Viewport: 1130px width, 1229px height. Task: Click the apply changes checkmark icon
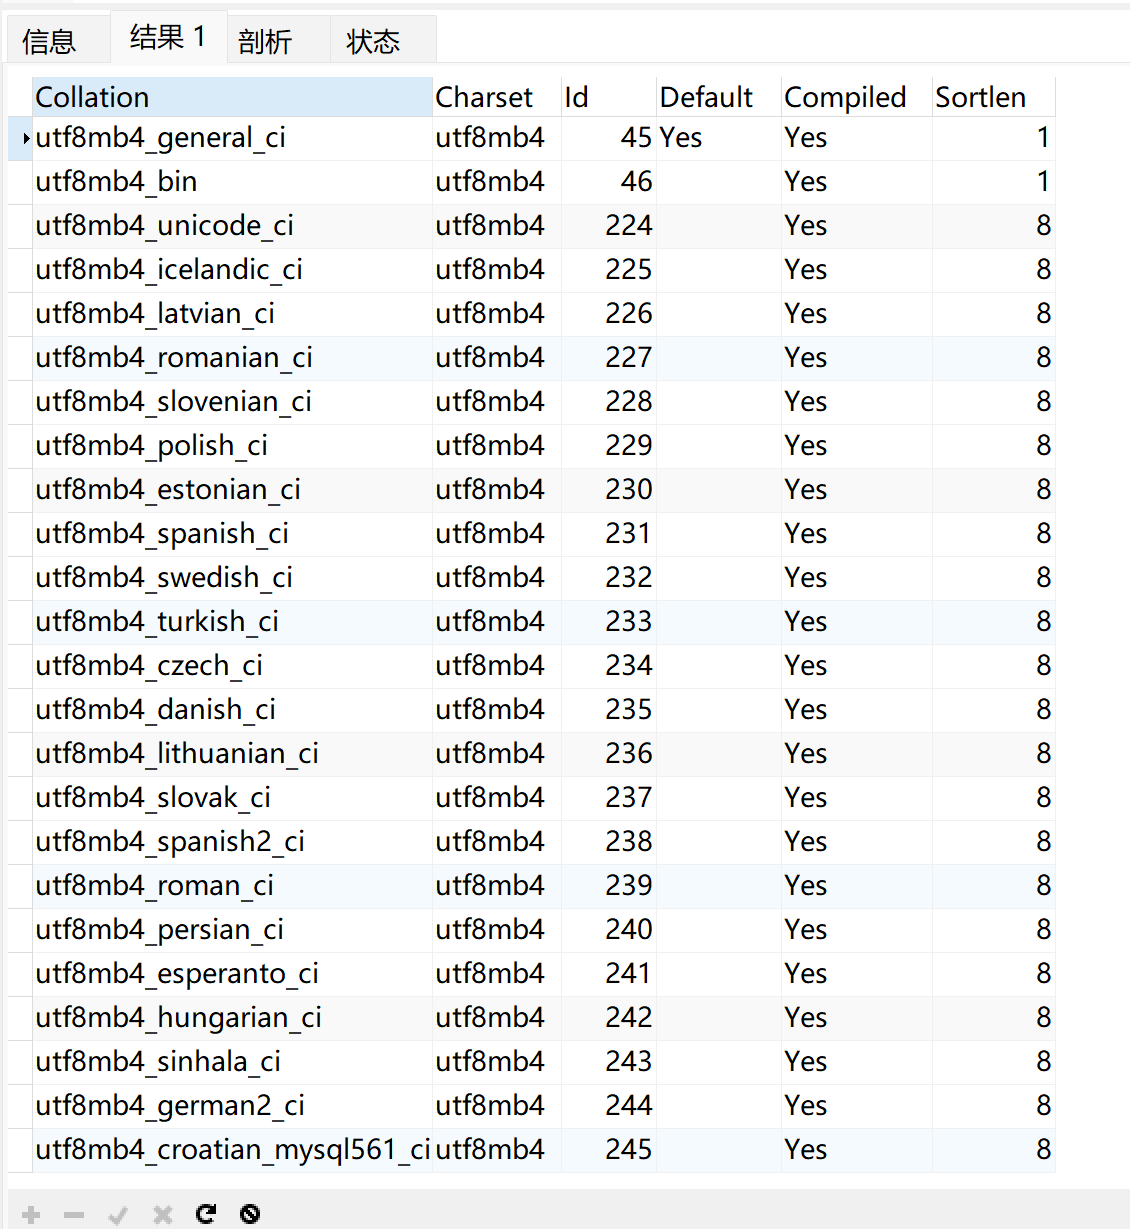pos(118,1215)
